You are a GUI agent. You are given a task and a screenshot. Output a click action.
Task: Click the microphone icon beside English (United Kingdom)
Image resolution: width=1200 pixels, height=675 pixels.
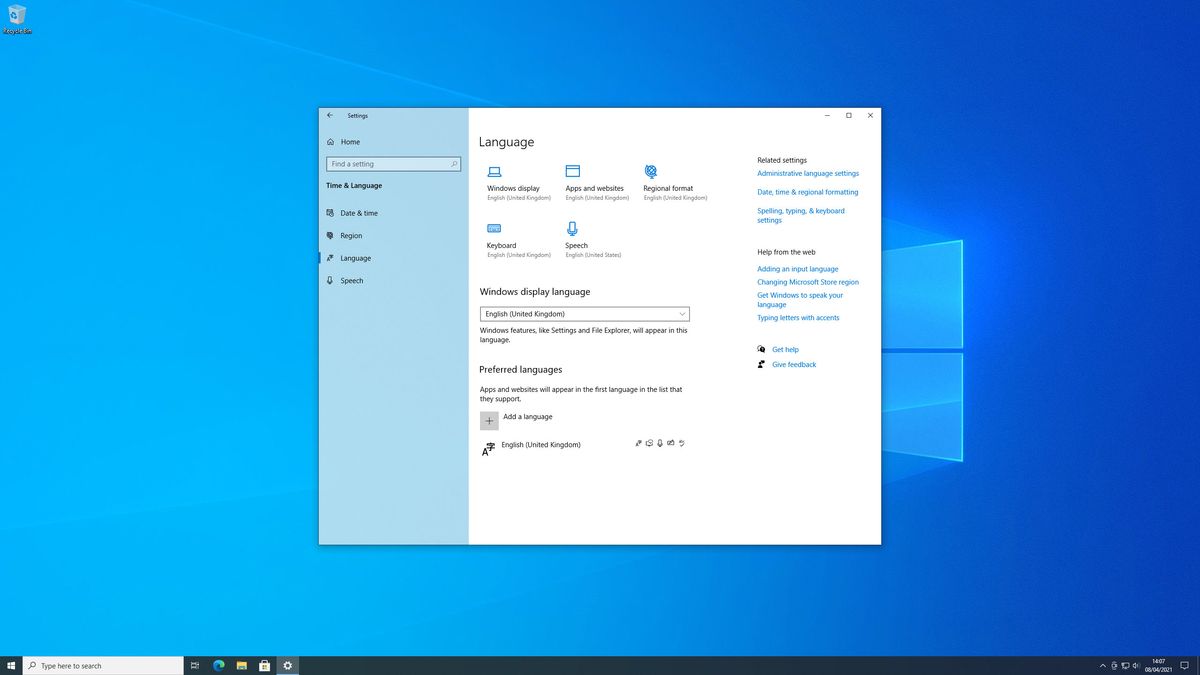click(x=659, y=443)
